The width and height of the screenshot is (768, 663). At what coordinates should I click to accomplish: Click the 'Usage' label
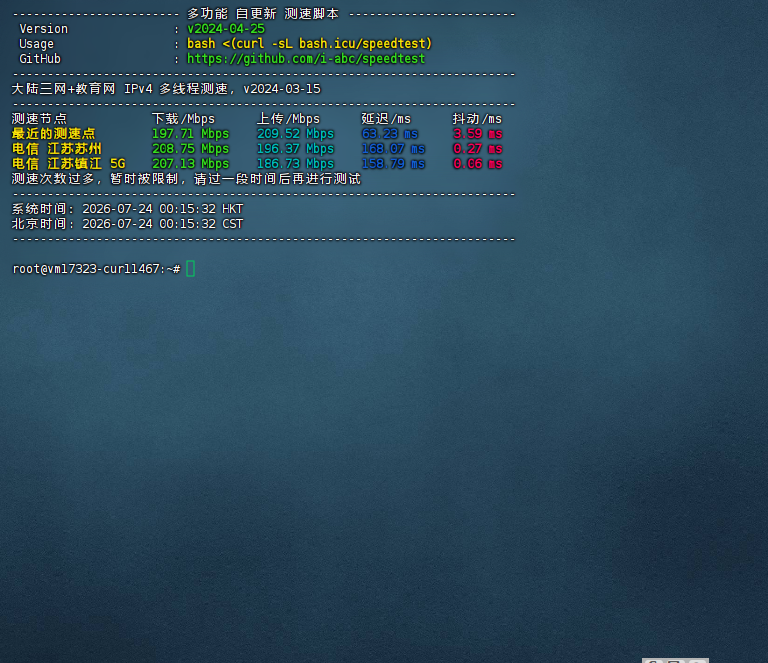pos(36,44)
